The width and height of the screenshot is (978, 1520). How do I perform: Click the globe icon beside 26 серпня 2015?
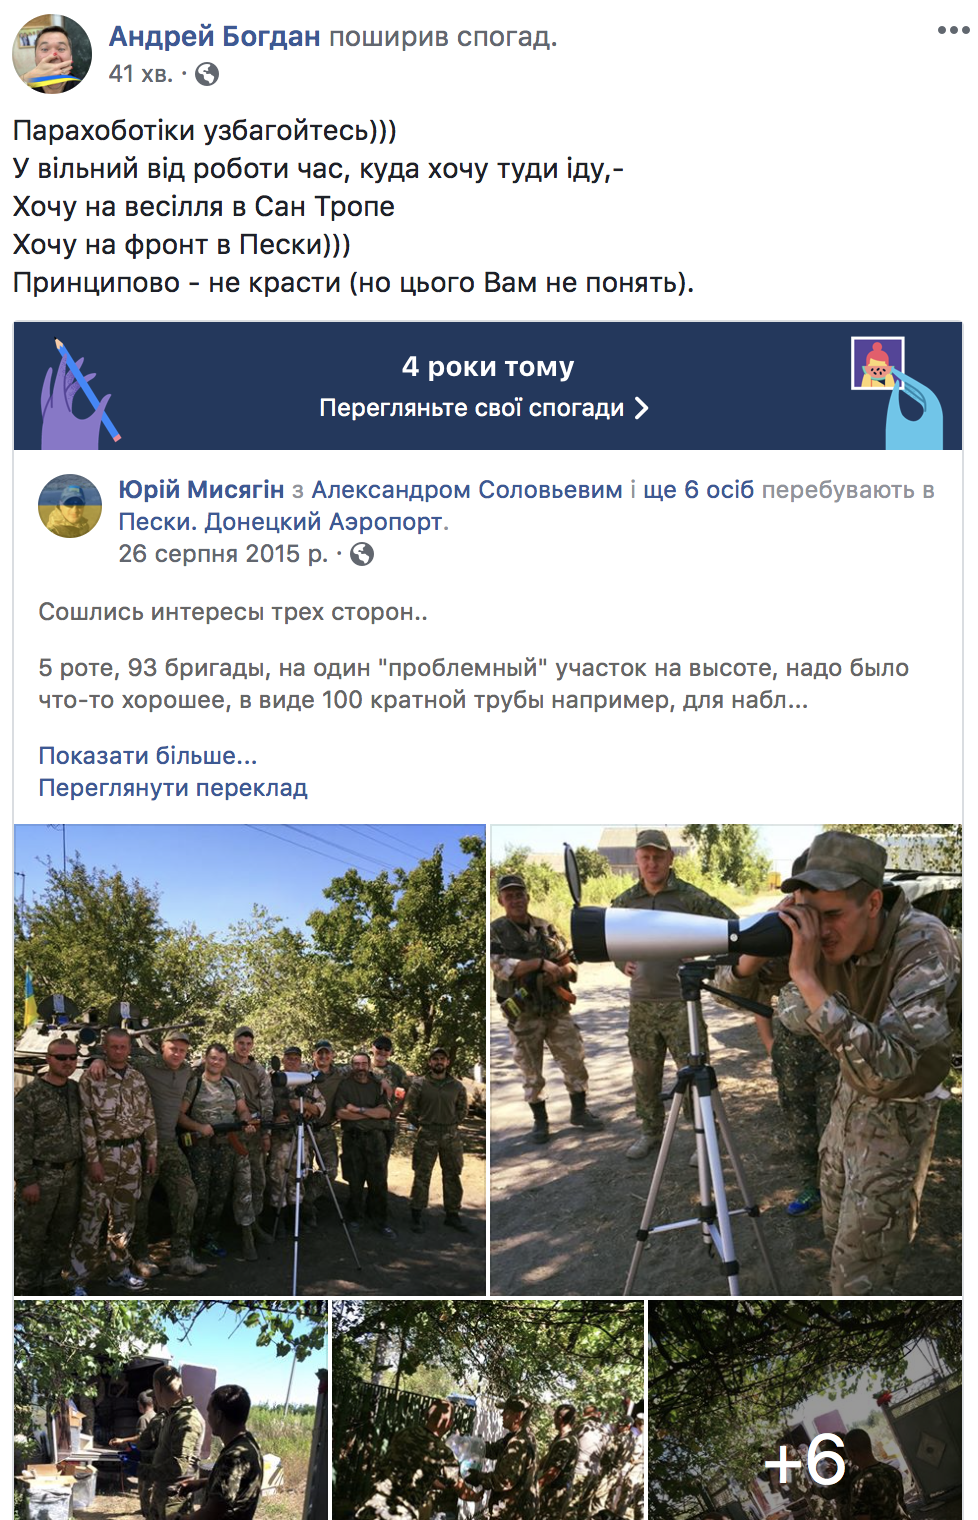362,554
